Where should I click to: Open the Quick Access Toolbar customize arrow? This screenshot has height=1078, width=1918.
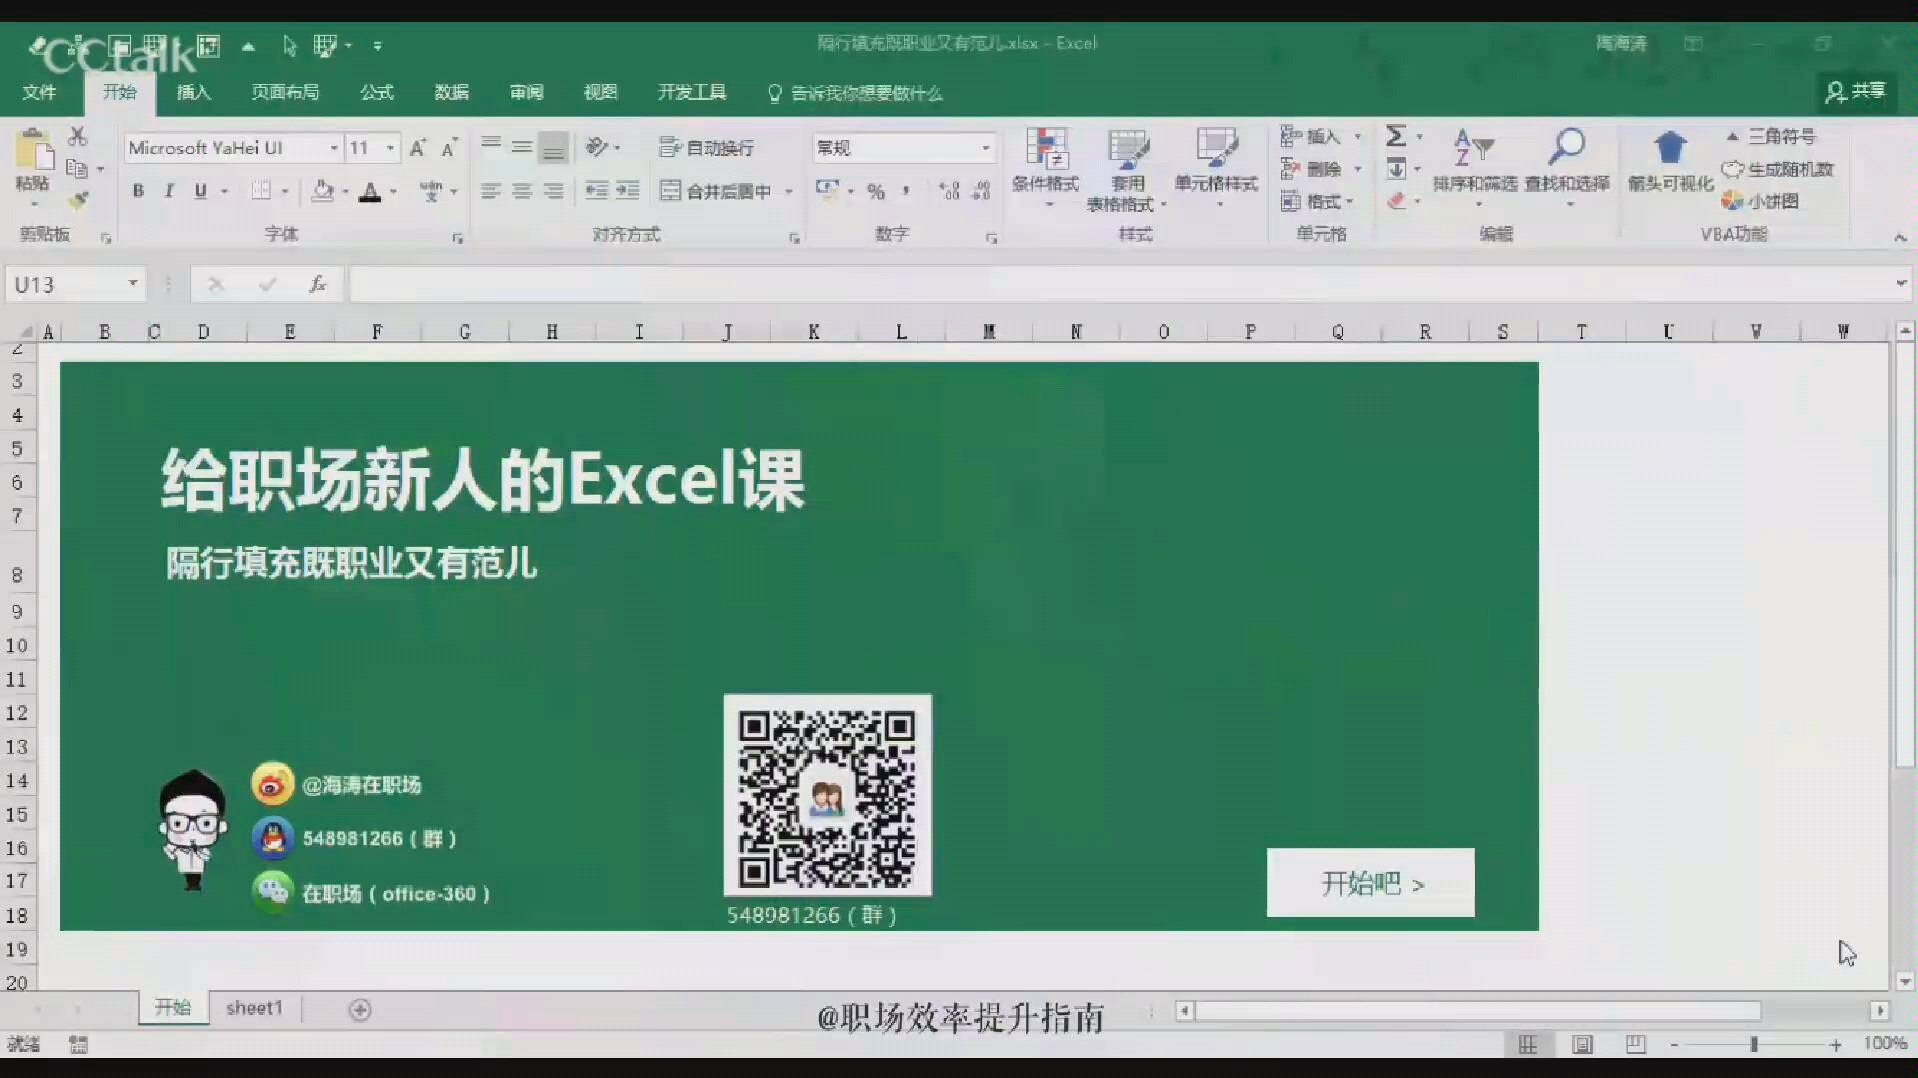(x=377, y=46)
